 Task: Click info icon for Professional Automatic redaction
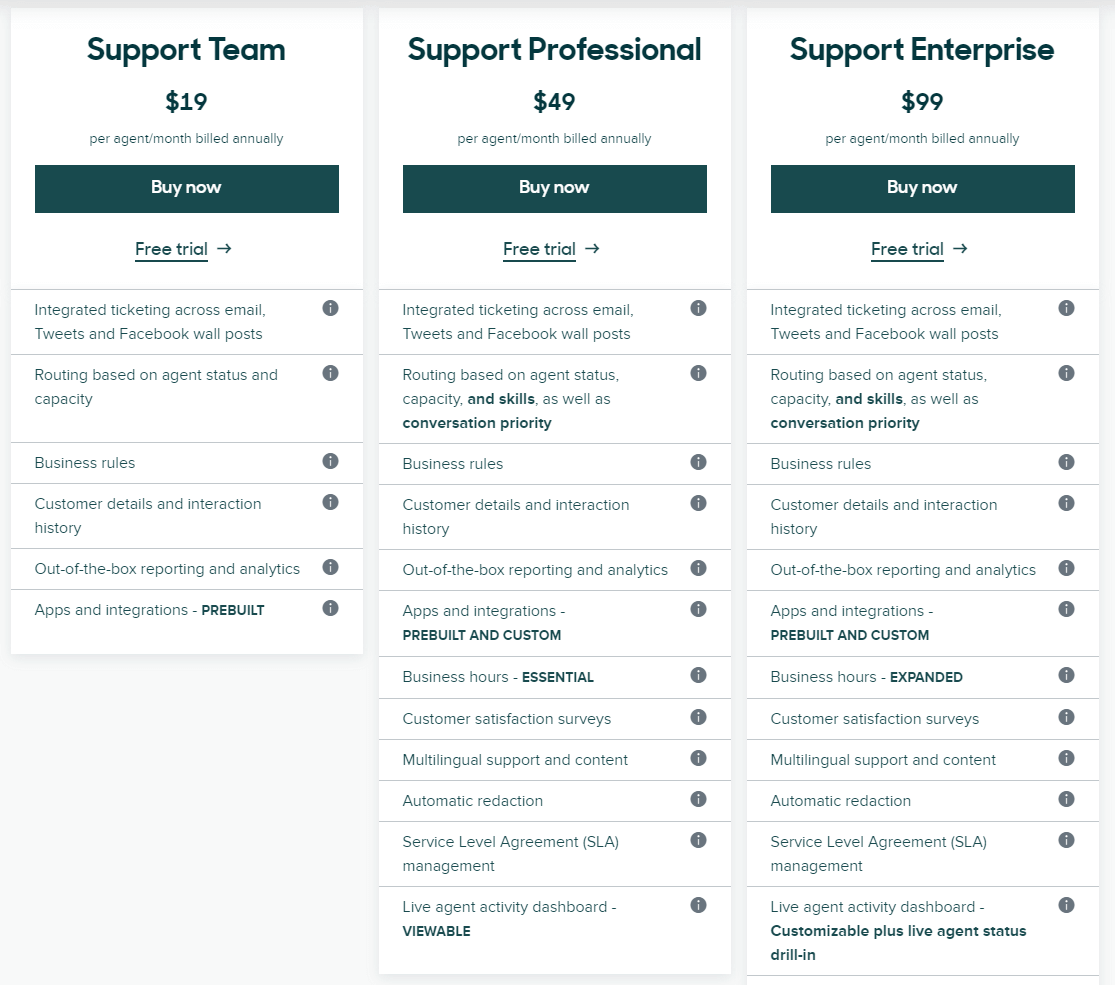point(698,799)
